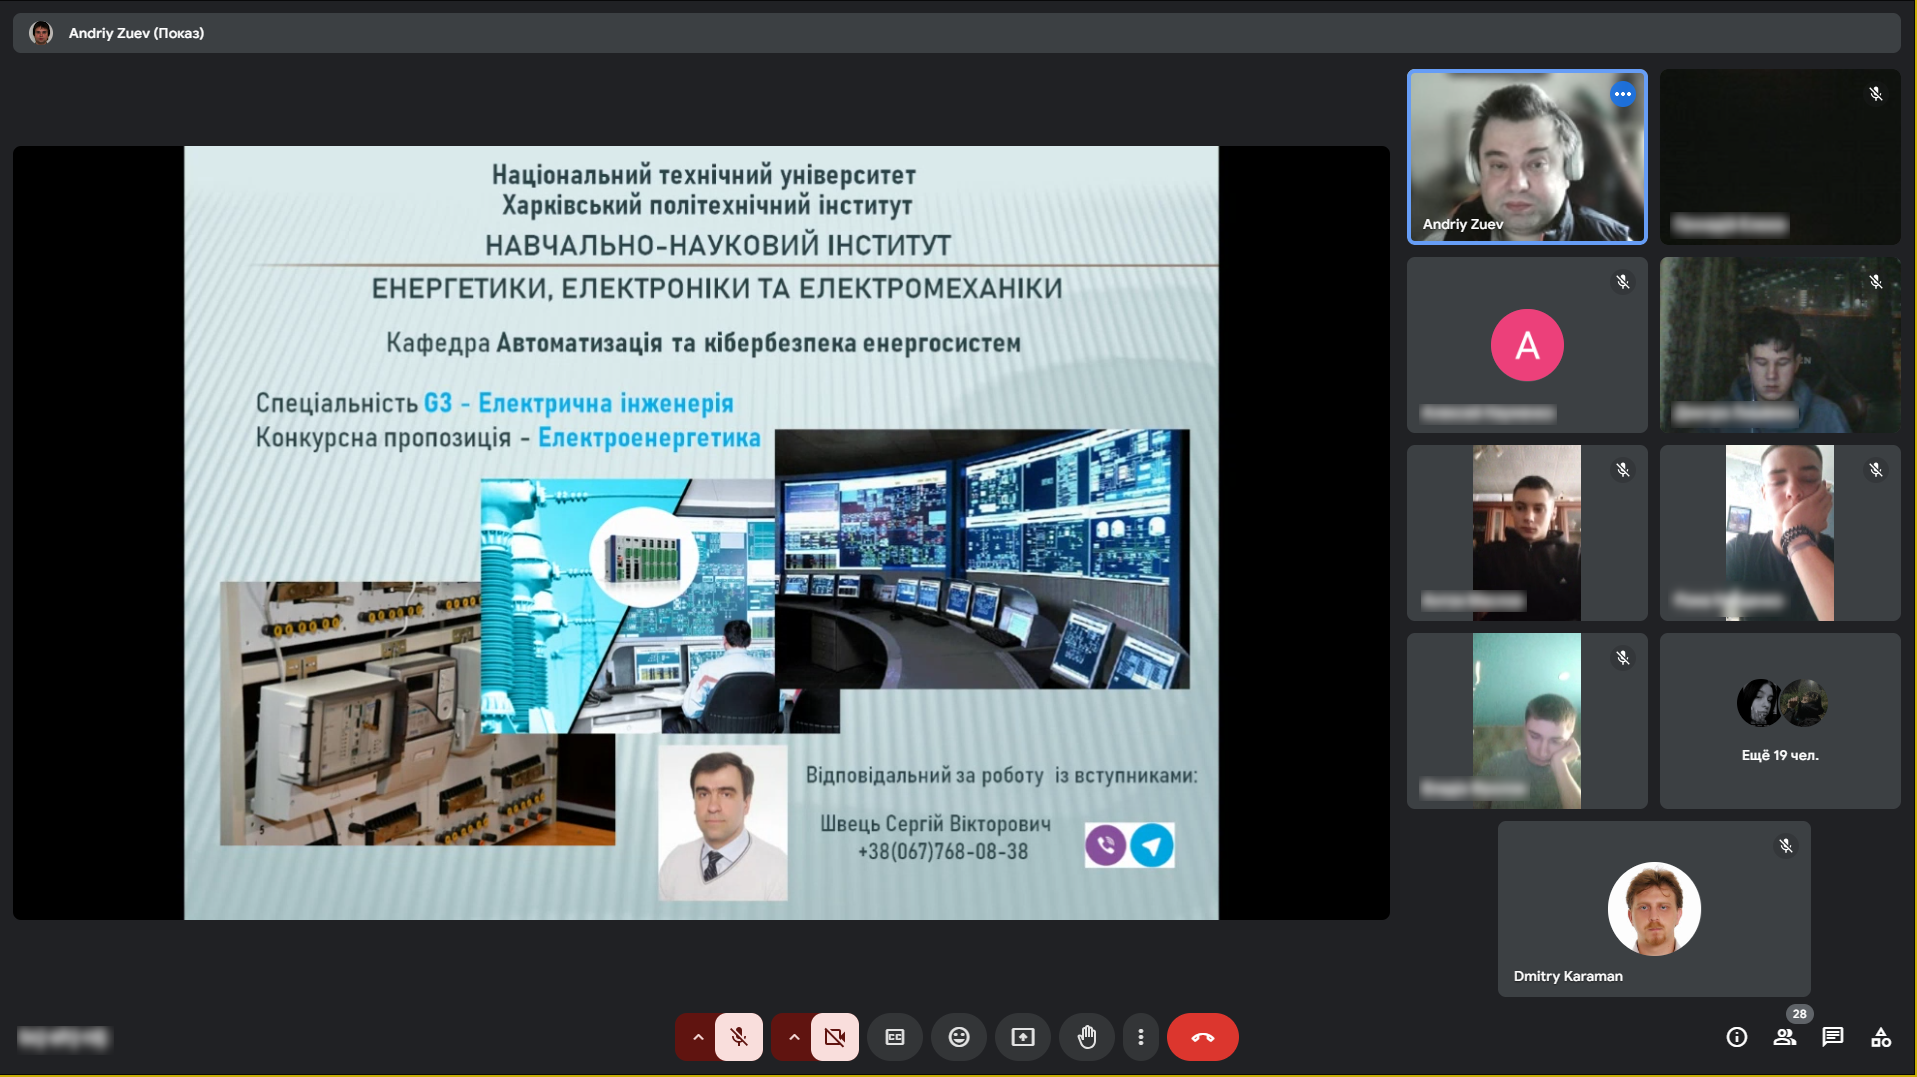
Task: Toggle the camera off button
Action: [x=835, y=1037]
